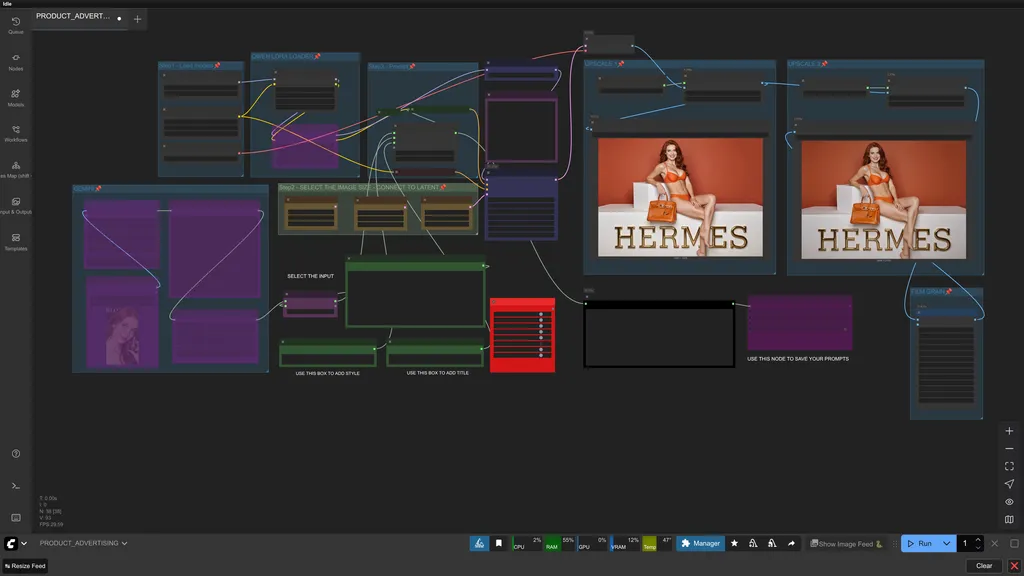Viewport: 1024px width, 576px height.
Task: Open the Models sidebar panel
Action: (x=16, y=98)
